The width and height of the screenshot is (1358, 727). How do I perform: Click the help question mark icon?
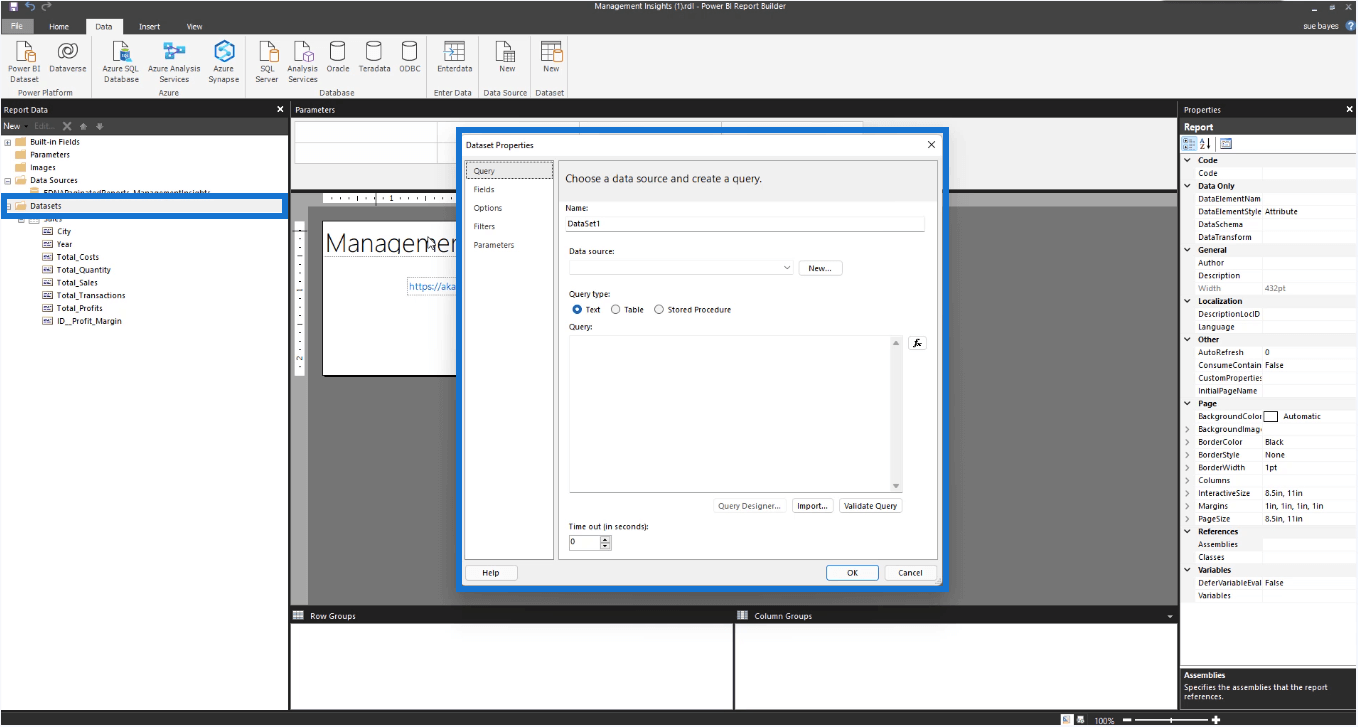(x=1350, y=26)
